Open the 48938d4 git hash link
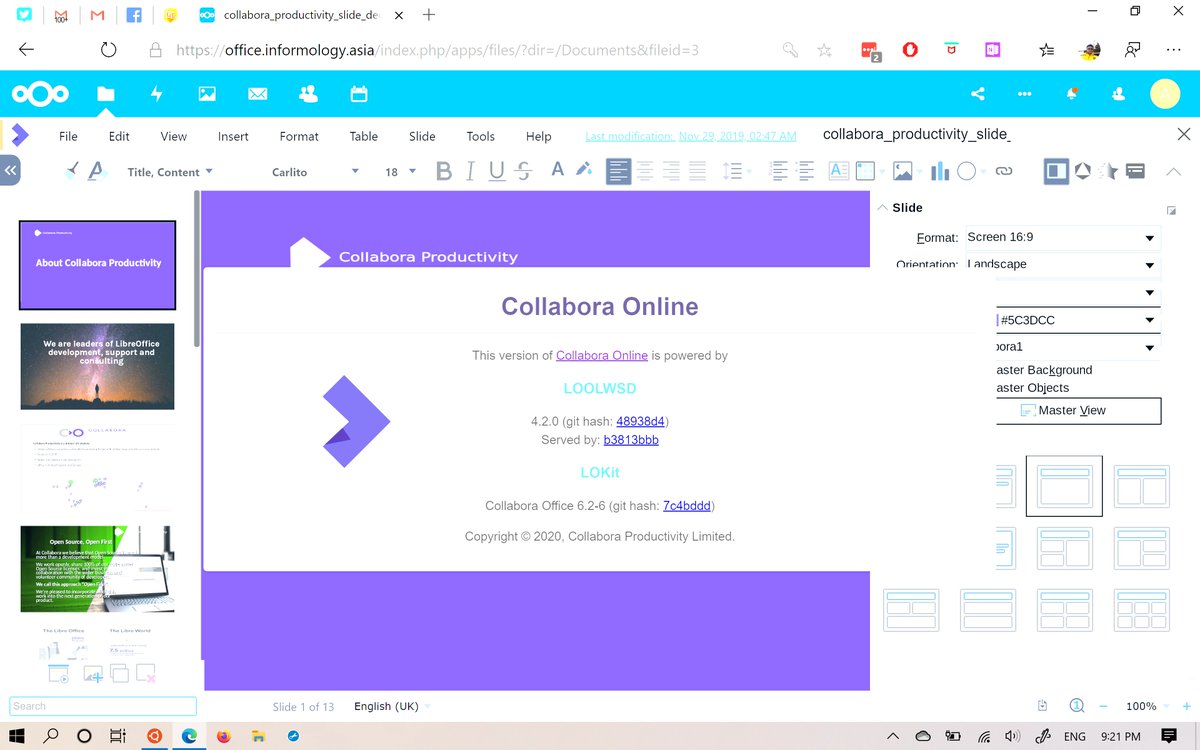The height and width of the screenshot is (750, 1200). (642, 421)
